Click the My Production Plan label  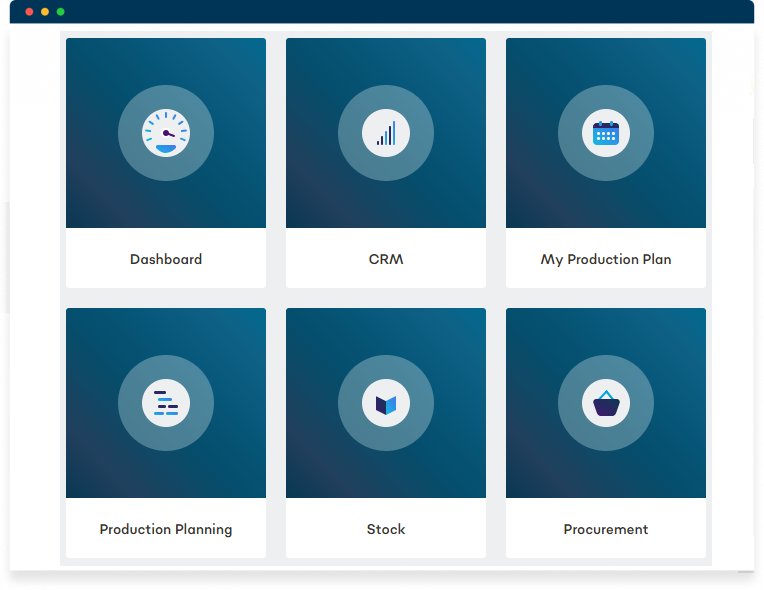[606, 260]
